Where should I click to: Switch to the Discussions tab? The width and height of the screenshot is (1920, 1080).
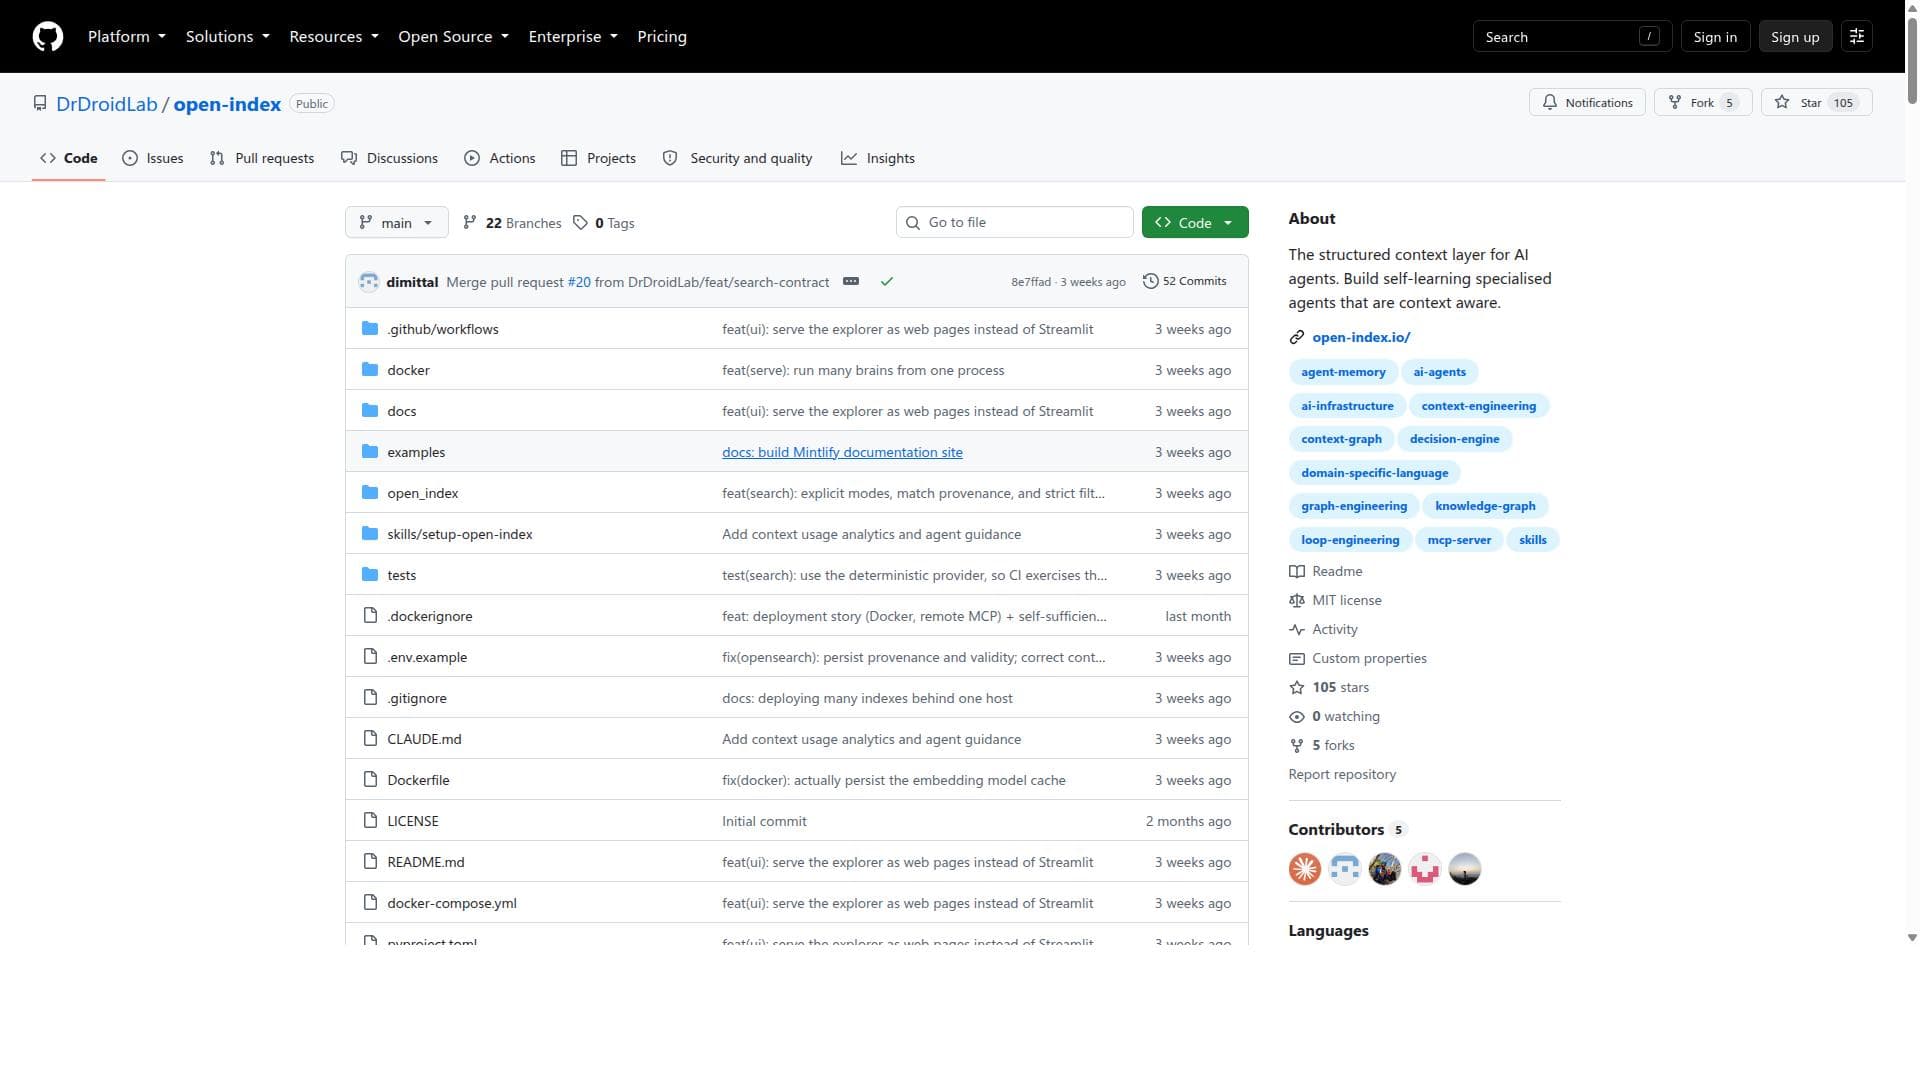point(389,159)
